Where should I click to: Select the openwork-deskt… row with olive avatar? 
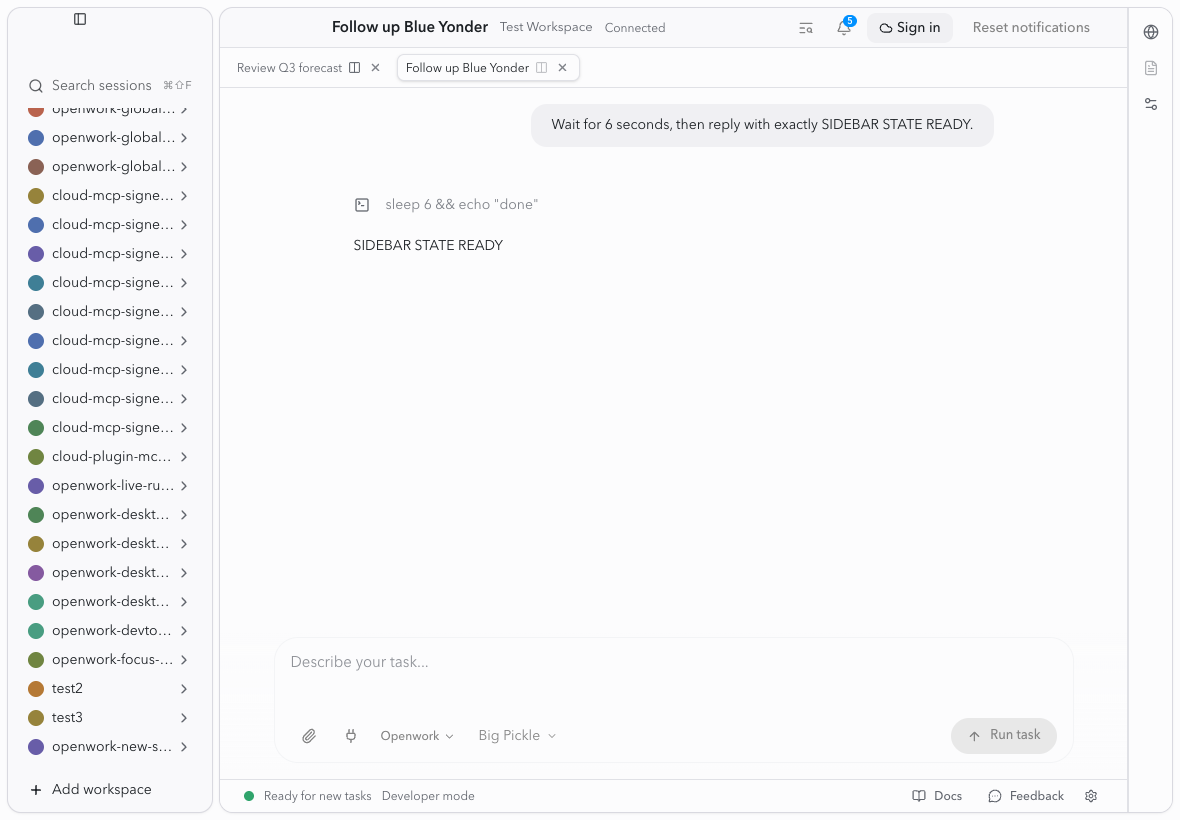tap(108, 544)
